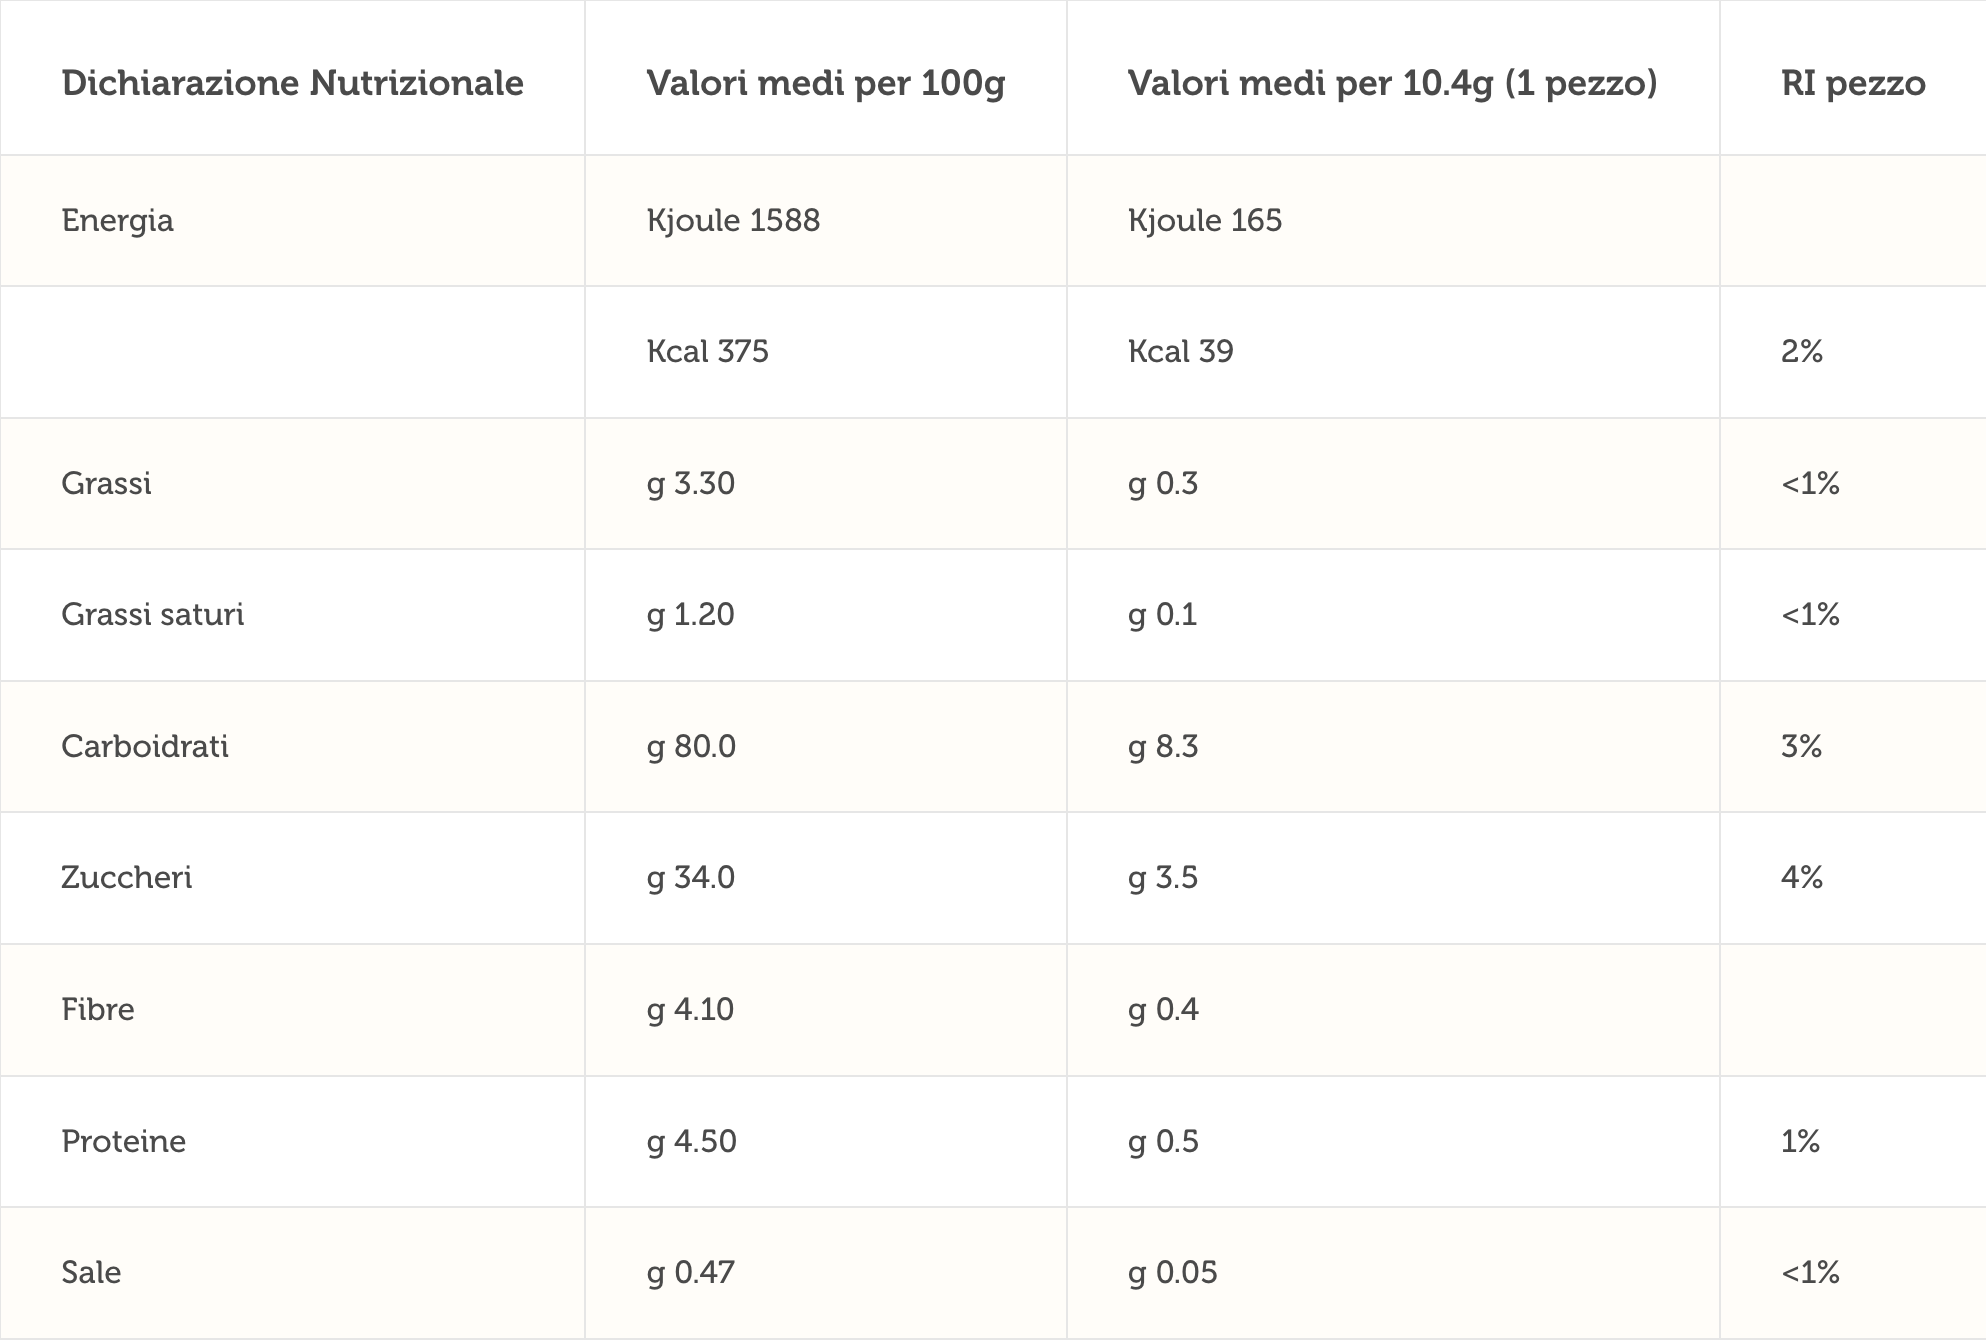Click the "Grassi" row label
1986x1340 pixels.
[x=106, y=483]
